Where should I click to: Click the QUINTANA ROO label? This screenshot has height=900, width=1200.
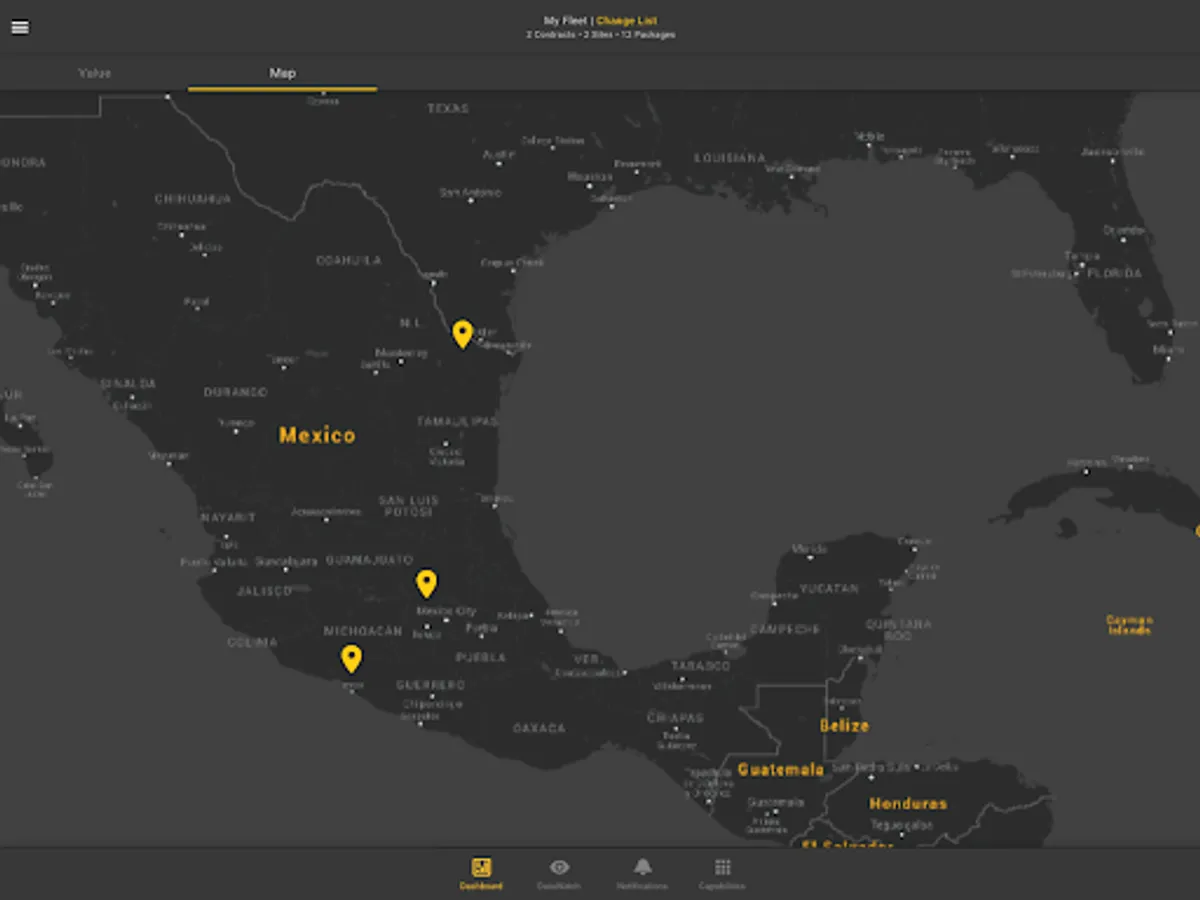tap(898, 630)
